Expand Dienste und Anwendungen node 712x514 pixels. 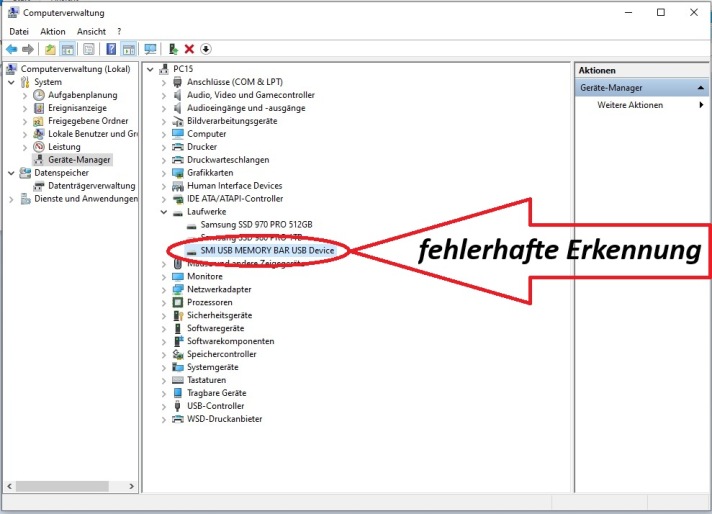pos(11,199)
